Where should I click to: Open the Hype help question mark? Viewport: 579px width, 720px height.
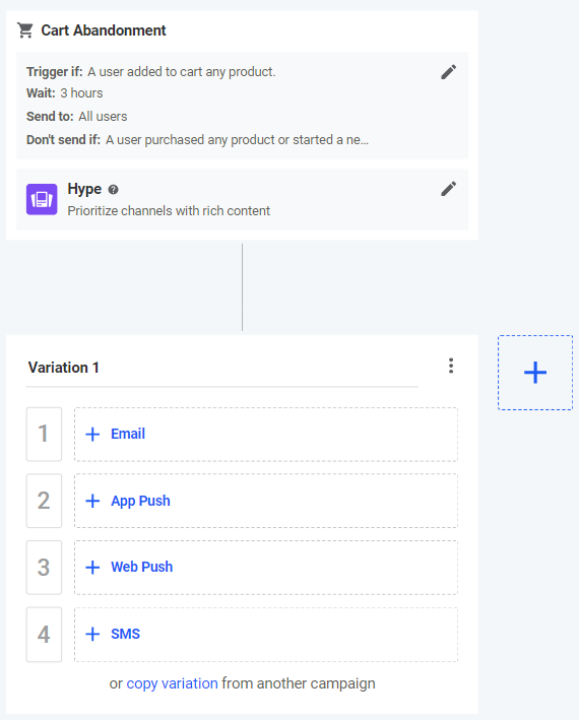[x=113, y=190]
